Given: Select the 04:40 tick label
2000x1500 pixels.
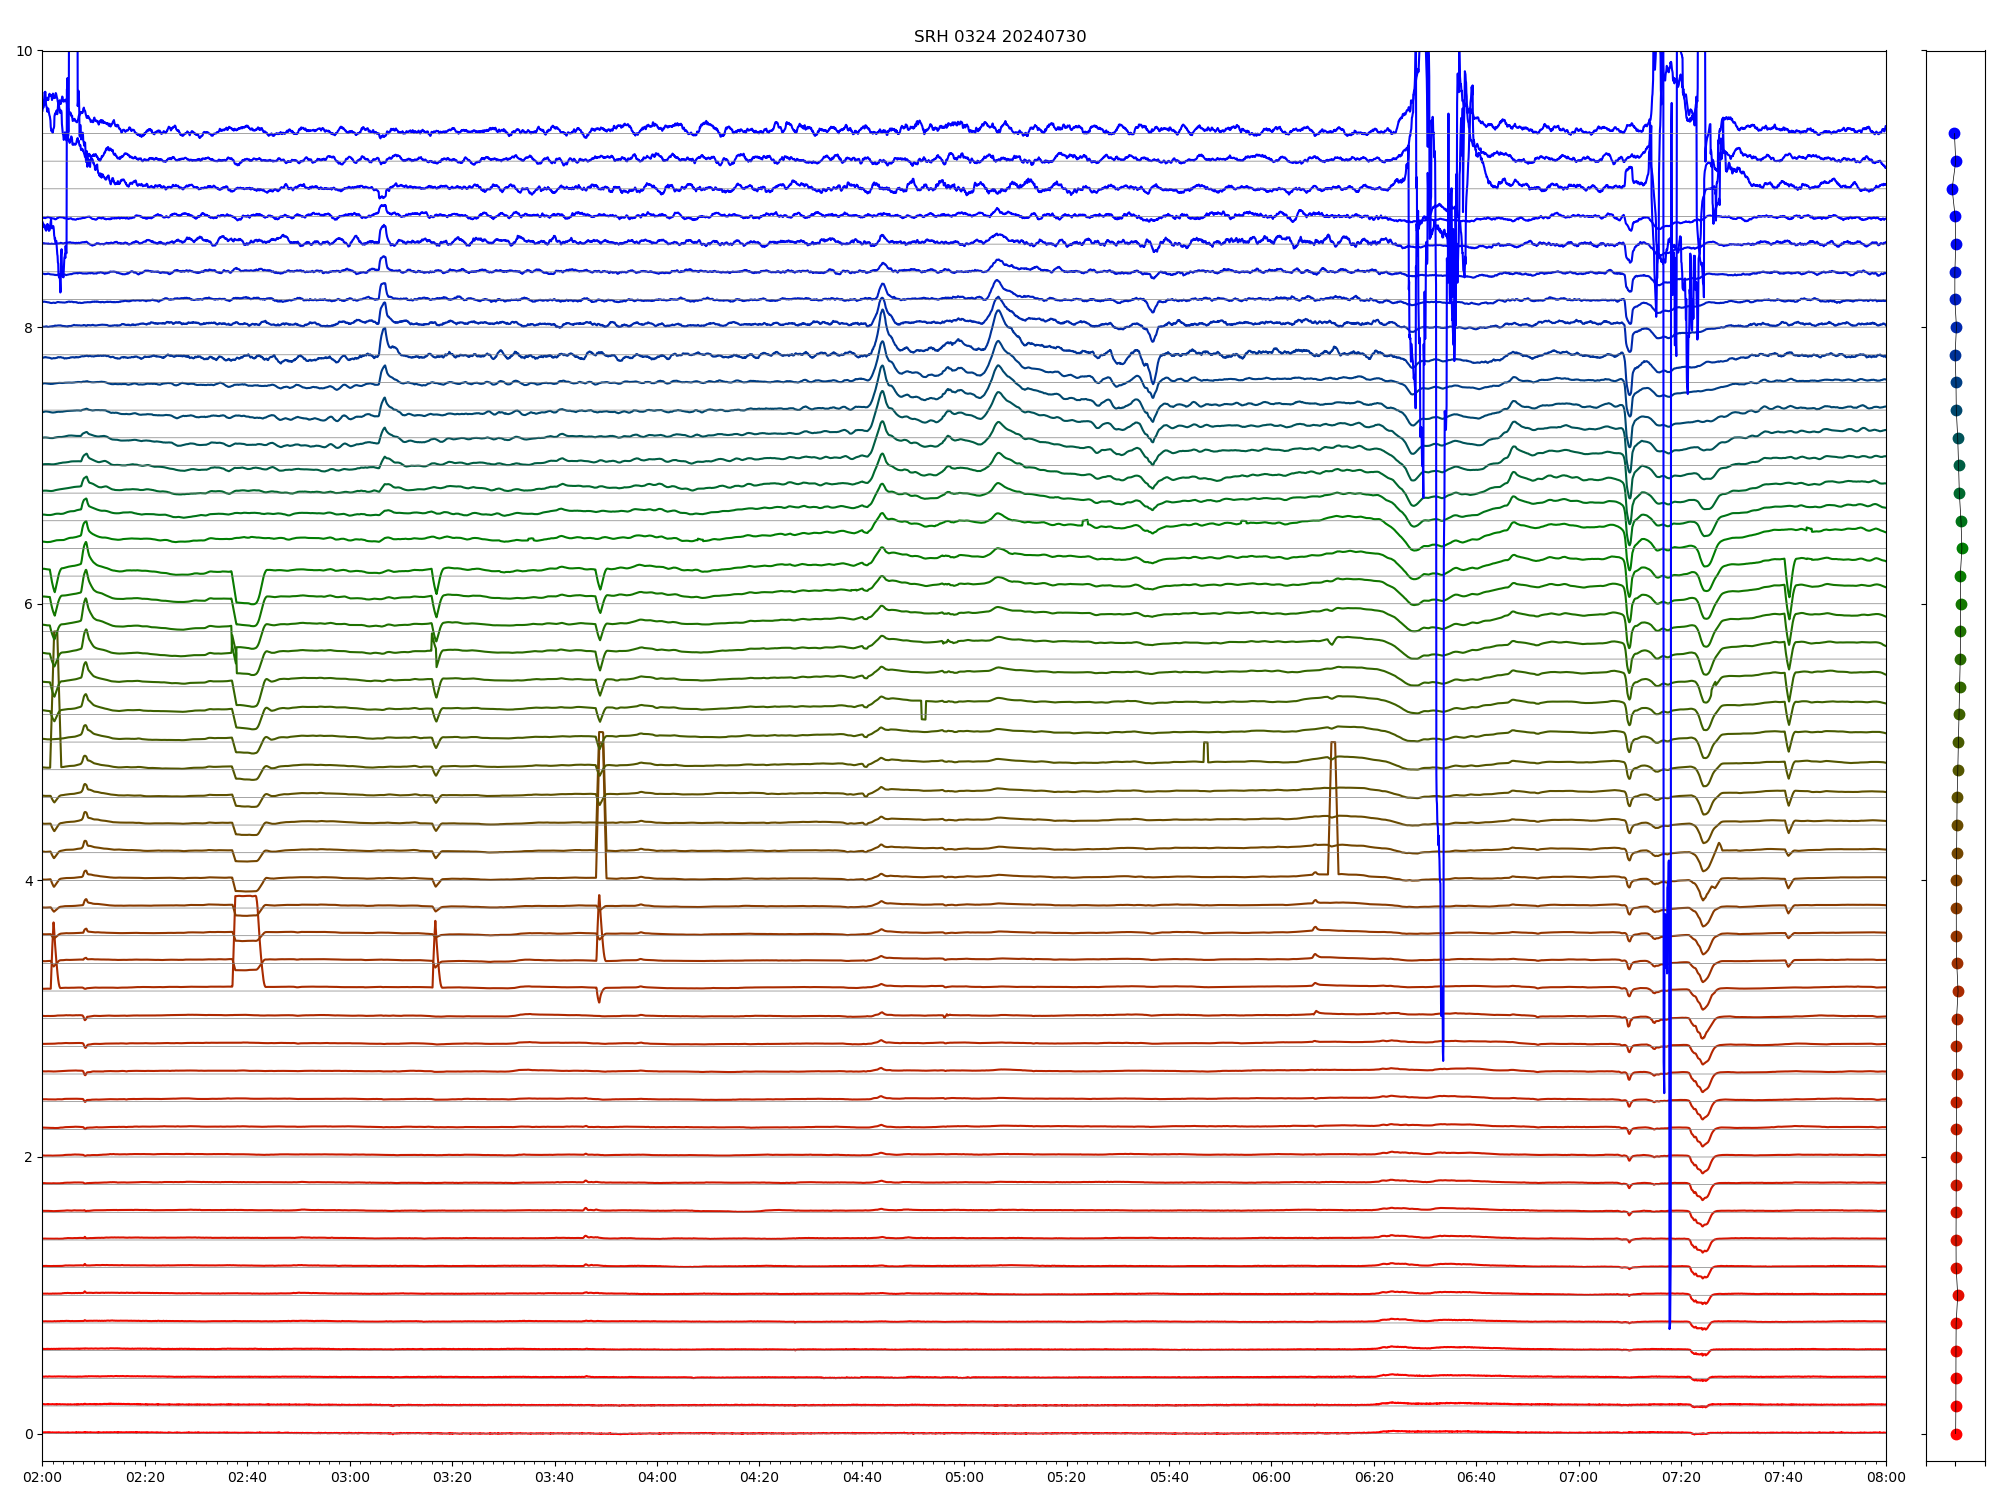Looking at the screenshot, I should coord(862,1477).
